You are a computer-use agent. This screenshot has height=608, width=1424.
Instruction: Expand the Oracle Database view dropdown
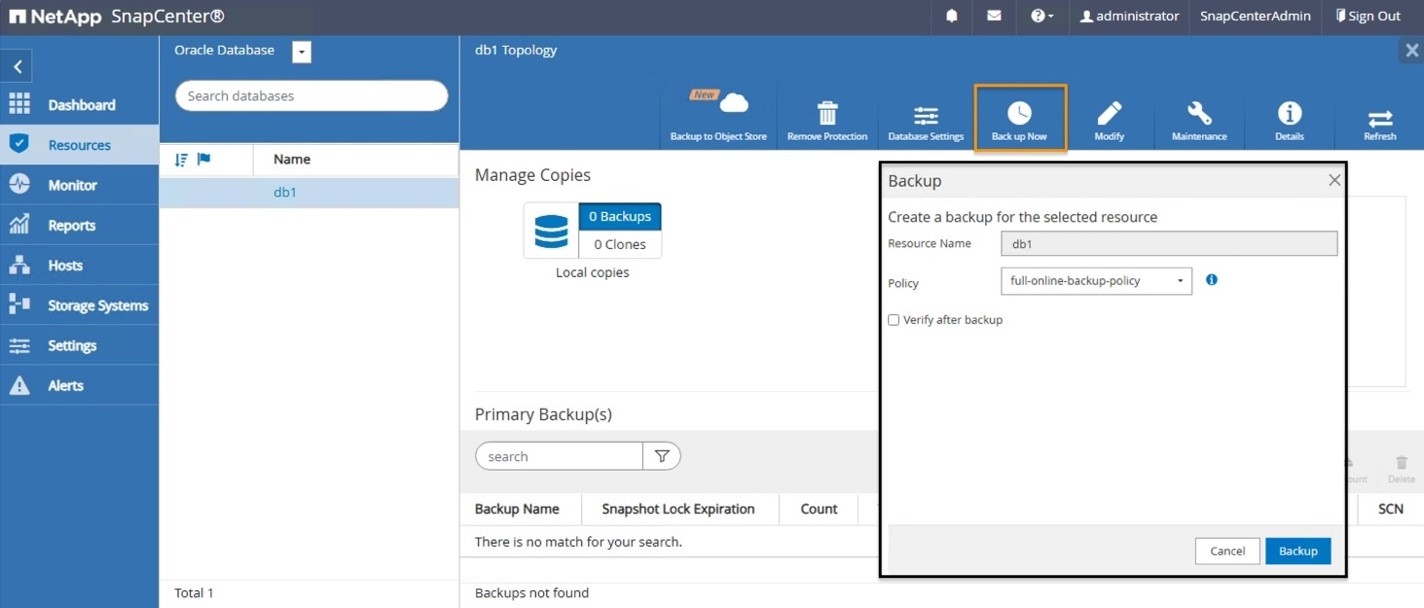301,52
